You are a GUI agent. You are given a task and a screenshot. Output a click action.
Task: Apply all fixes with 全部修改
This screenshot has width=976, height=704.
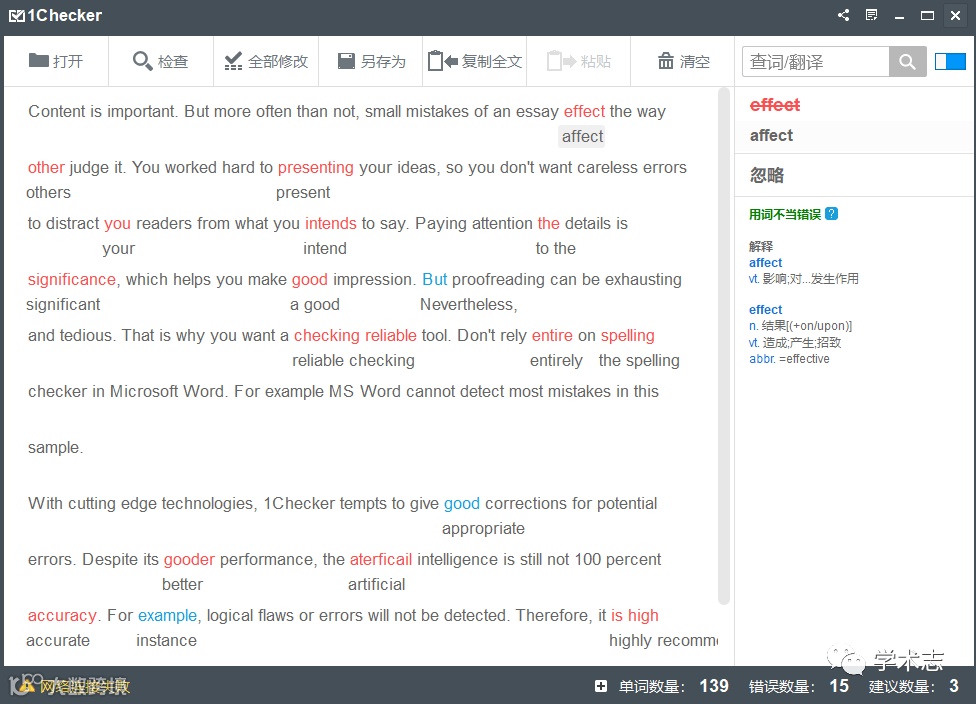point(266,61)
